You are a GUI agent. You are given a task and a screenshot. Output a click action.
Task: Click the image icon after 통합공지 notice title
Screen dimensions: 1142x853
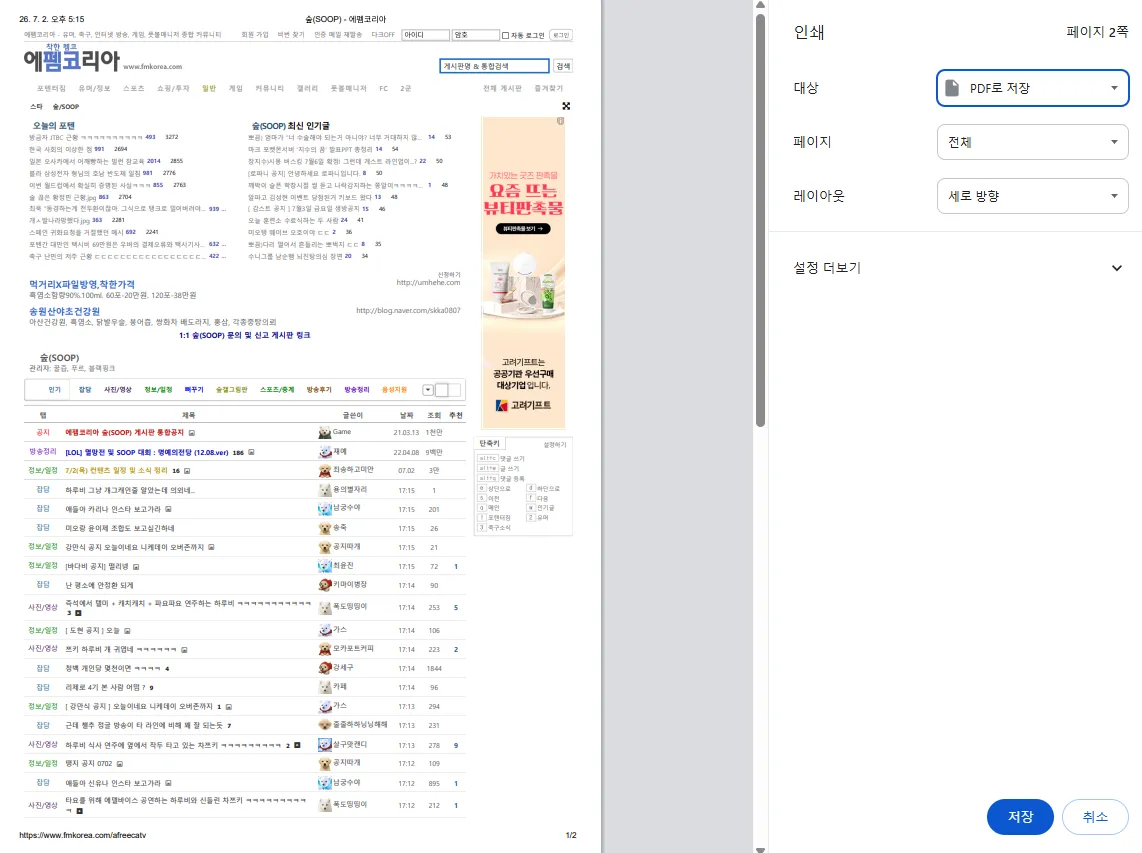(192, 433)
